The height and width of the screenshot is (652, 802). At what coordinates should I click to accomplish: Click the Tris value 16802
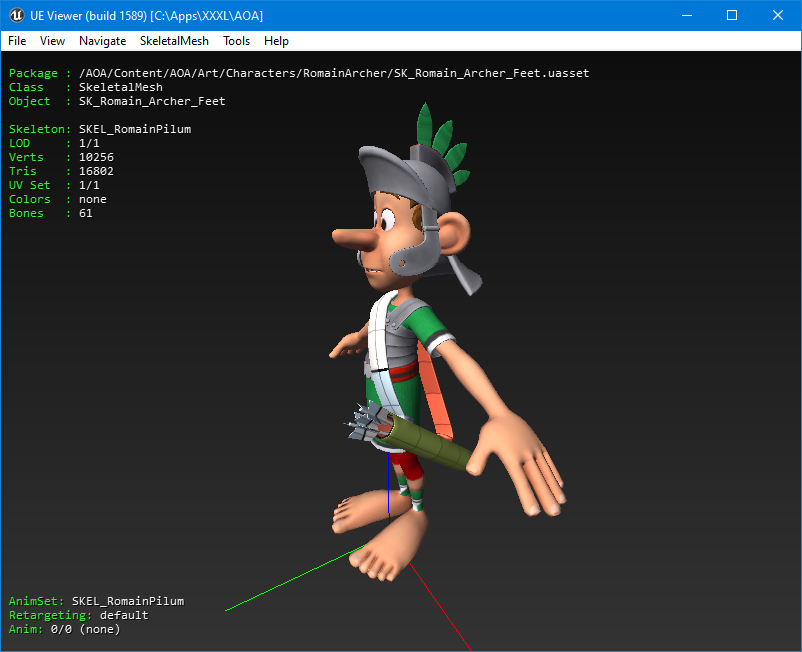coord(96,171)
